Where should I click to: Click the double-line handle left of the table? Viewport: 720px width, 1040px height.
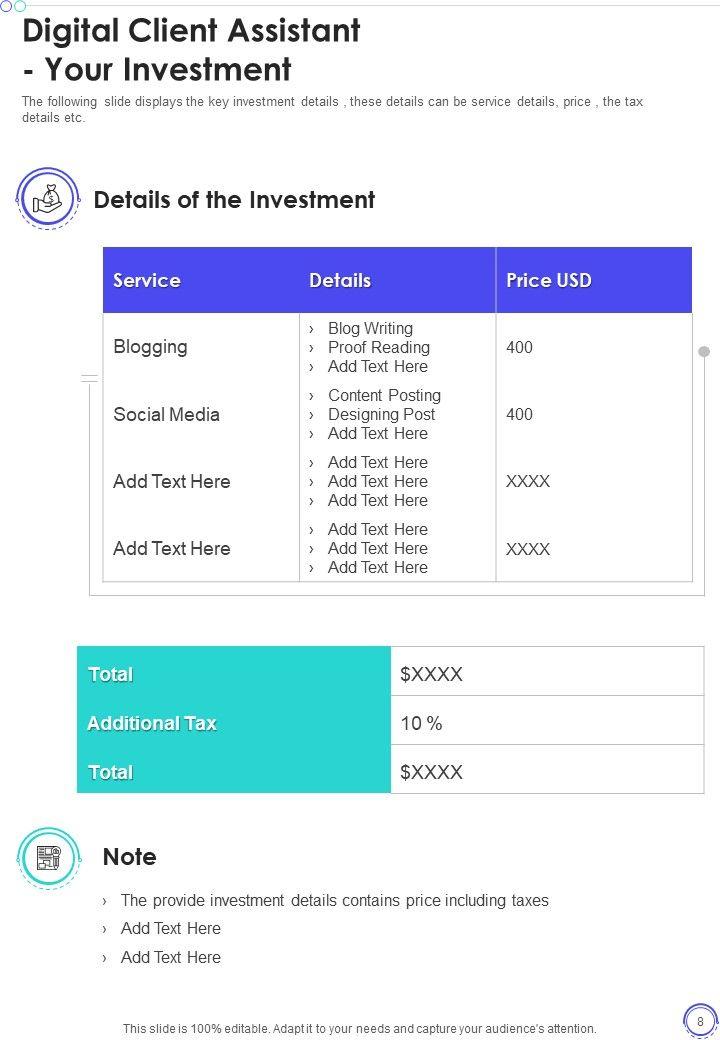[90, 378]
